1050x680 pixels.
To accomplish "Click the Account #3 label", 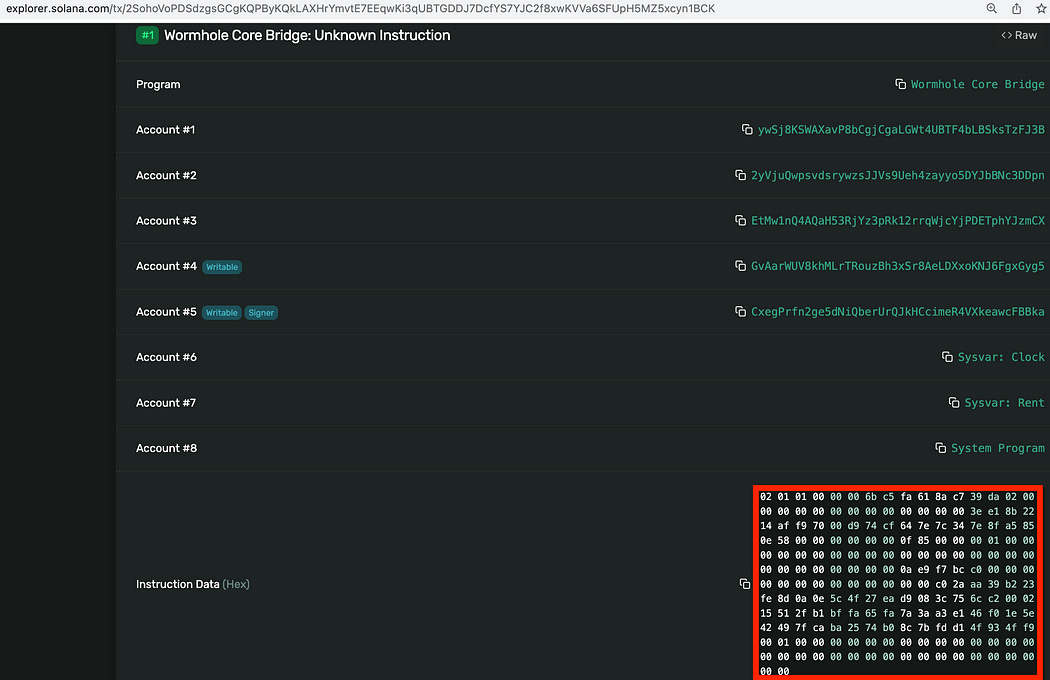I will pos(166,221).
